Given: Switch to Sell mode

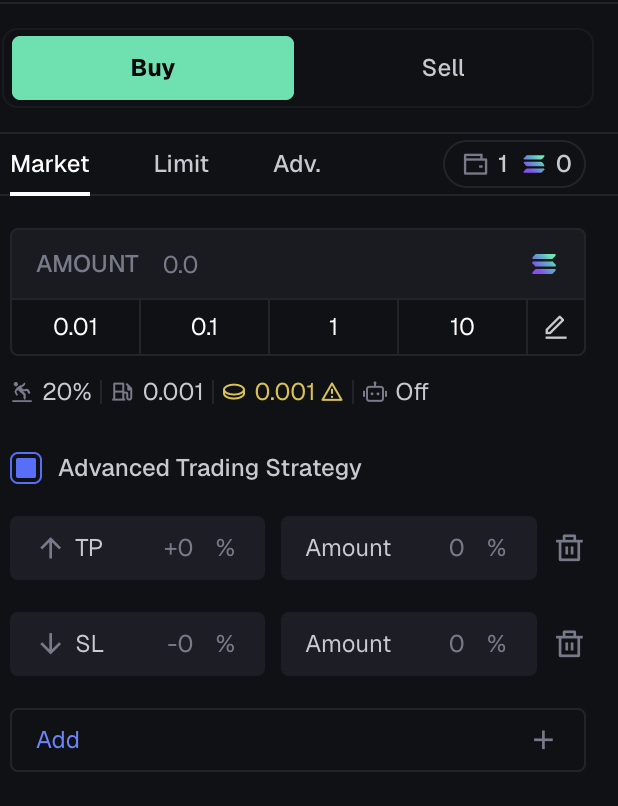Looking at the screenshot, I should 443,68.
